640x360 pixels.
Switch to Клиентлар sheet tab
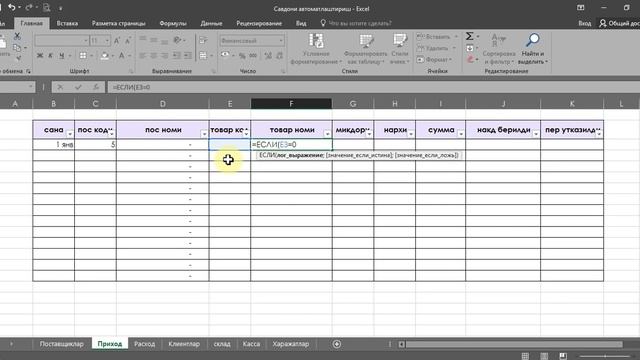pyautogui.click(x=184, y=344)
